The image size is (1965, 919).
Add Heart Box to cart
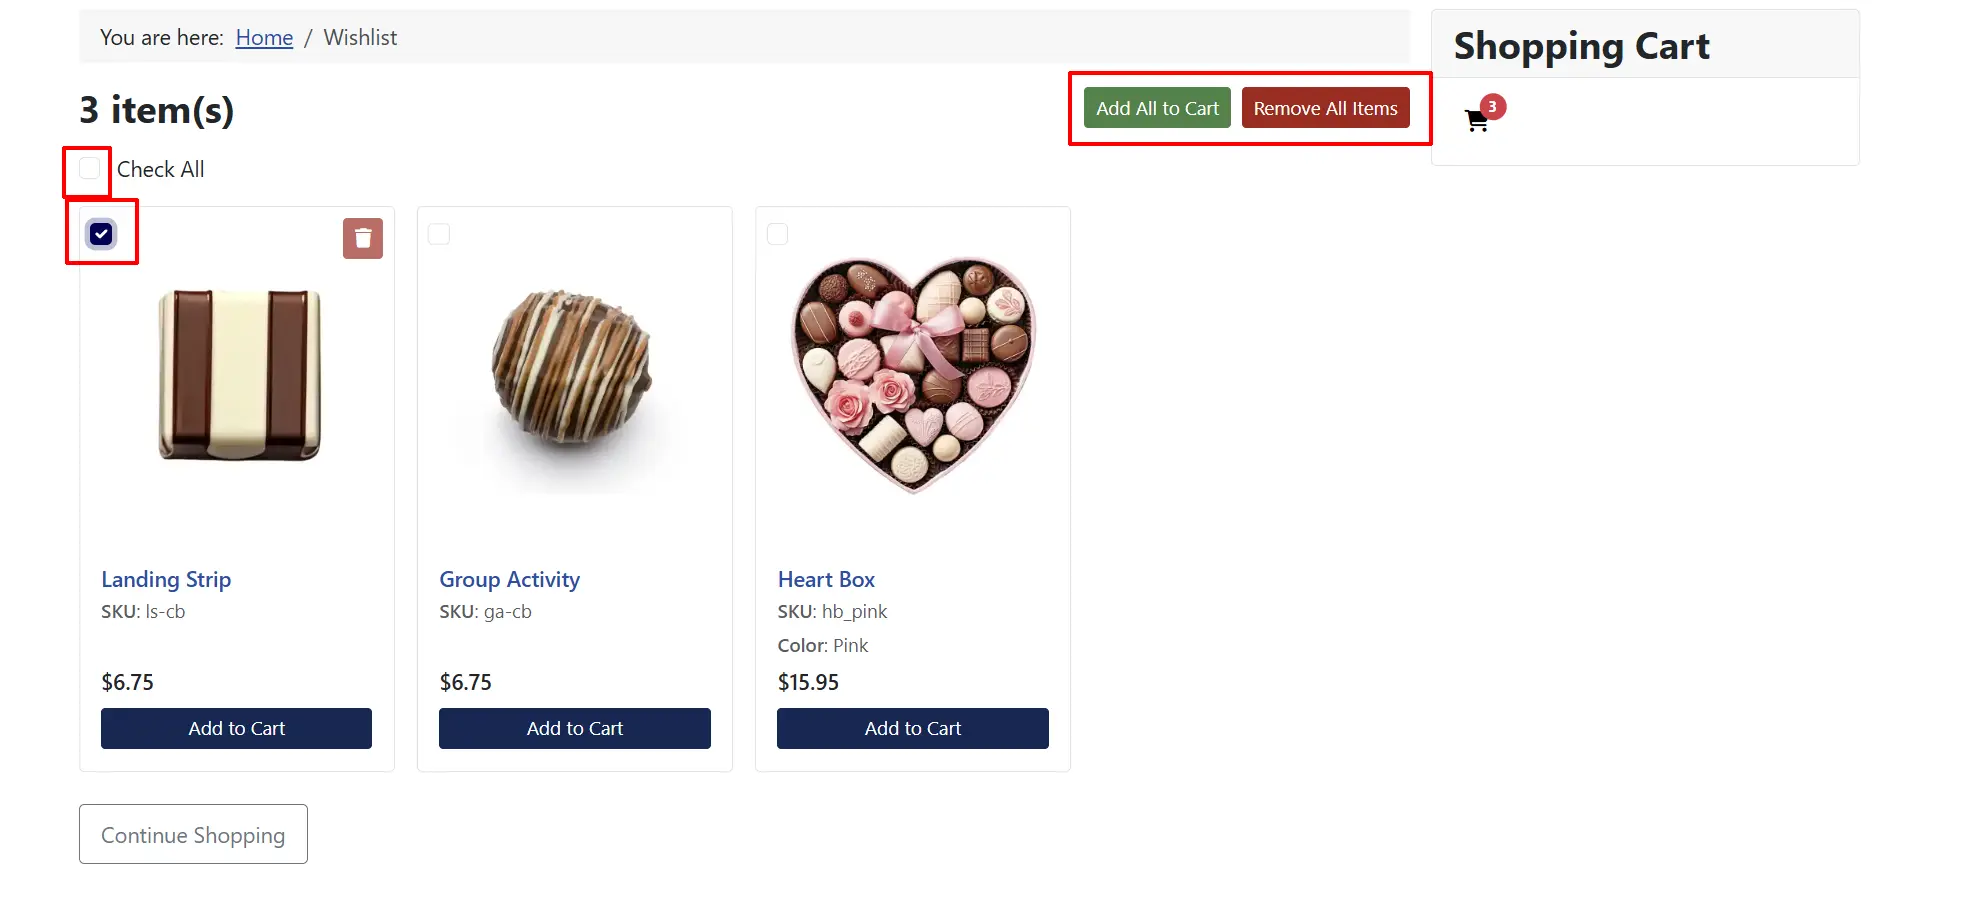coord(913,728)
